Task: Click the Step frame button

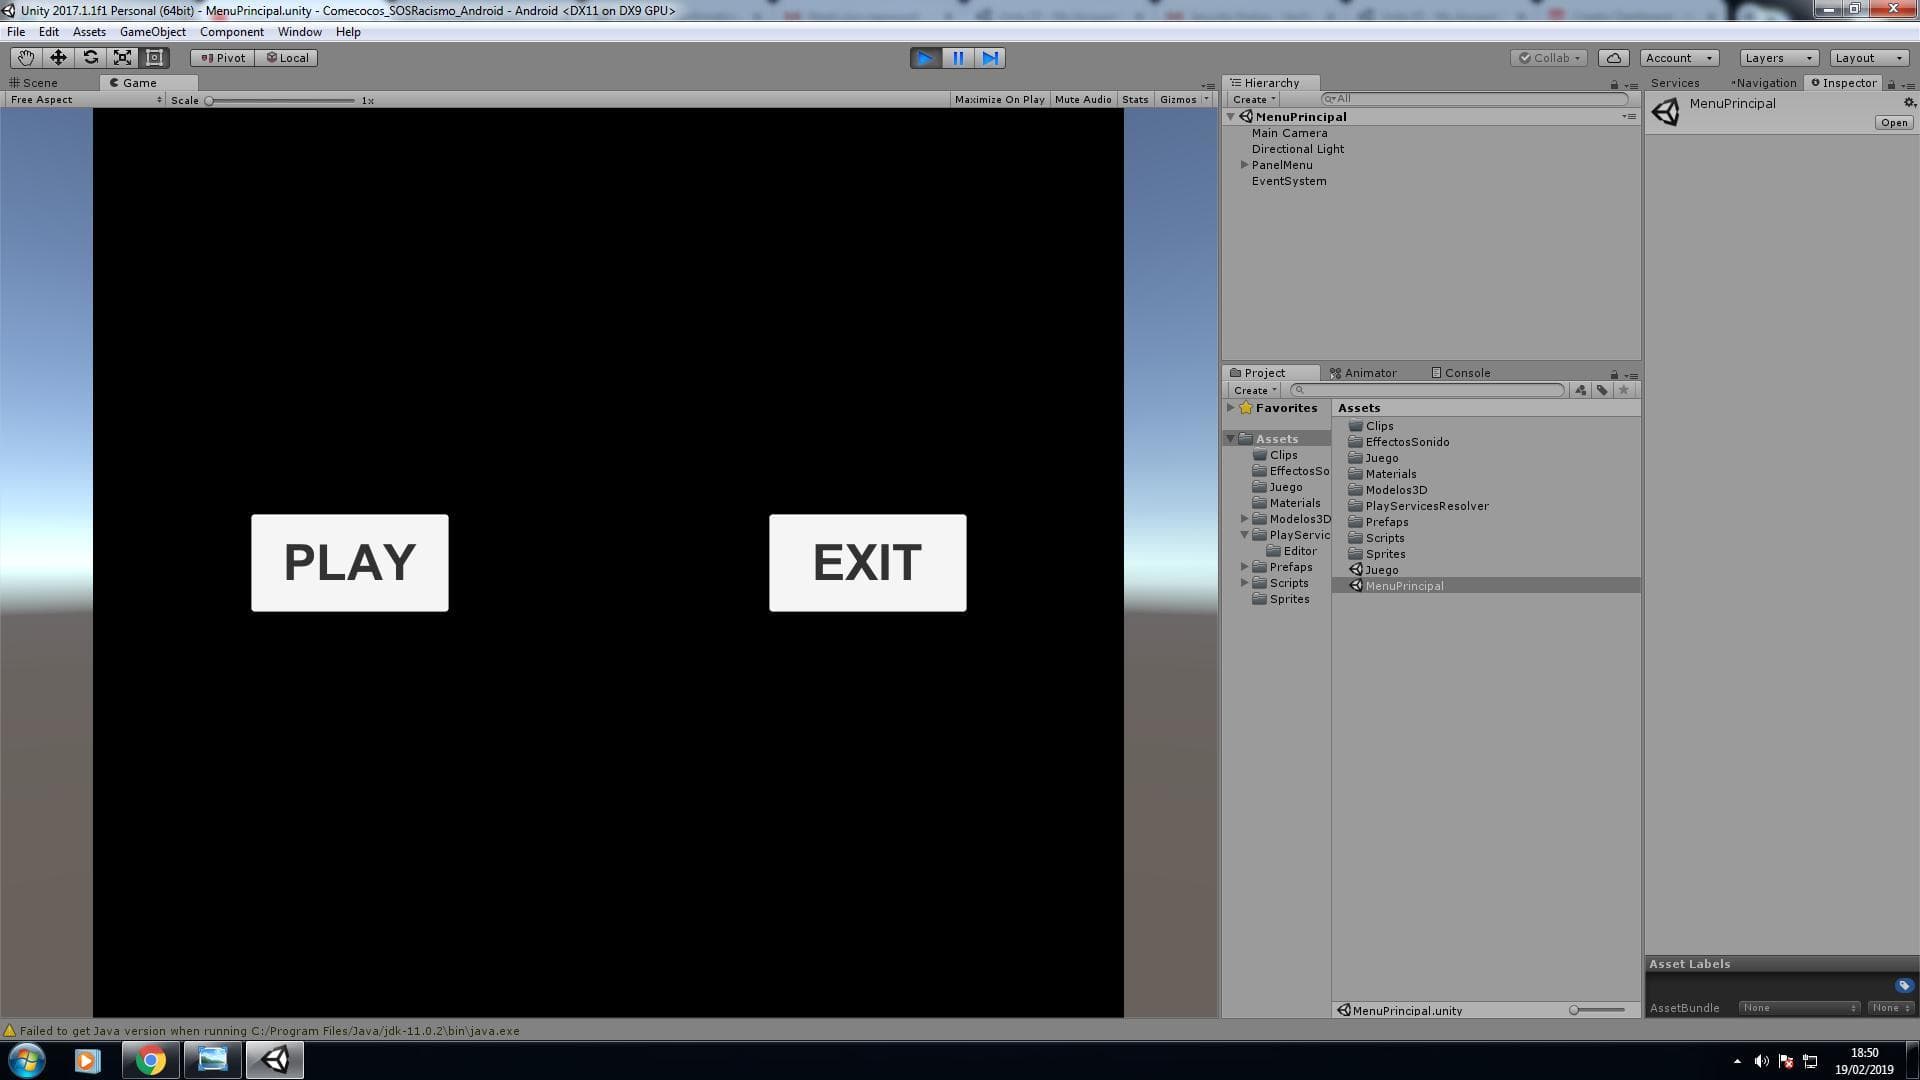Action: click(990, 58)
